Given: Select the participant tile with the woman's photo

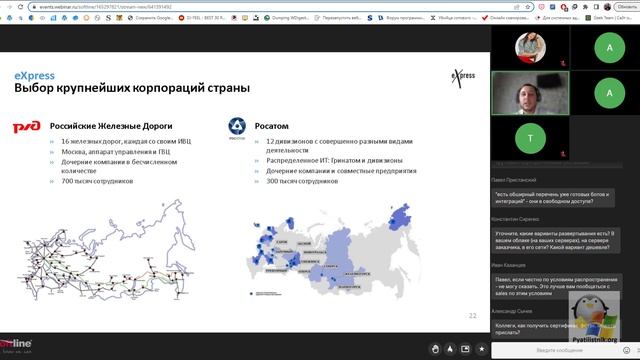Looking at the screenshot, I should click(530, 48).
